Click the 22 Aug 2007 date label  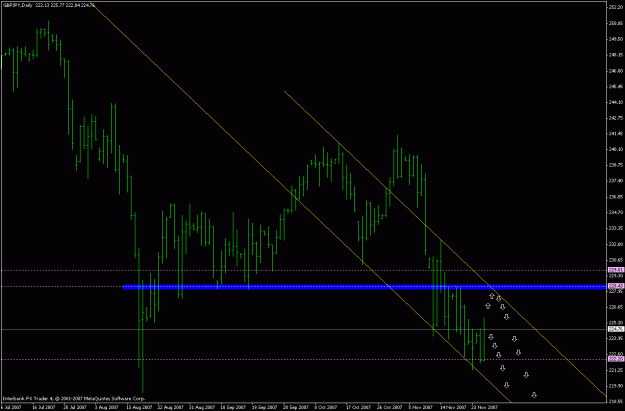tap(169, 407)
